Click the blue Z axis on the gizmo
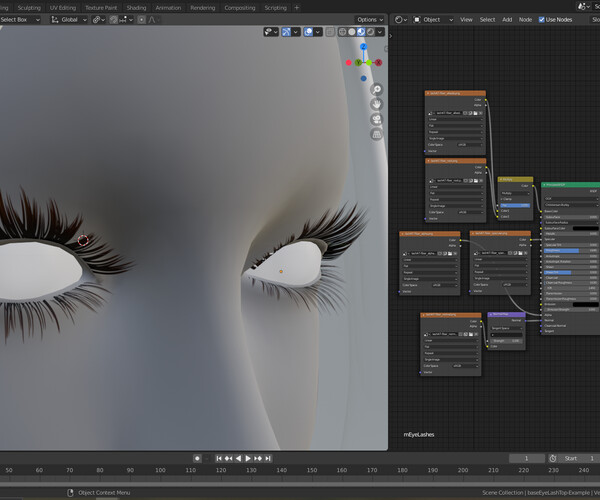Viewport: 600px width, 500px height. (363, 47)
